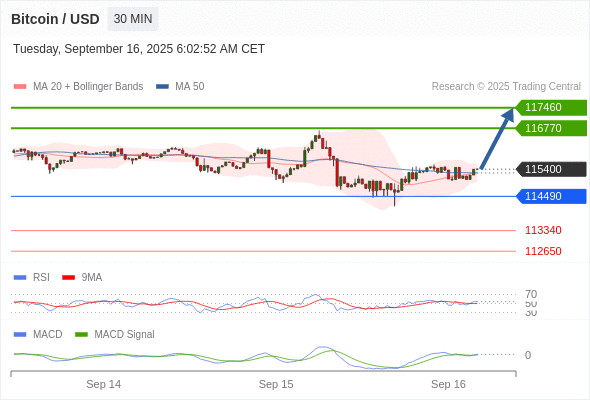Click the 113340 support level label

click(x=543, y=230)
